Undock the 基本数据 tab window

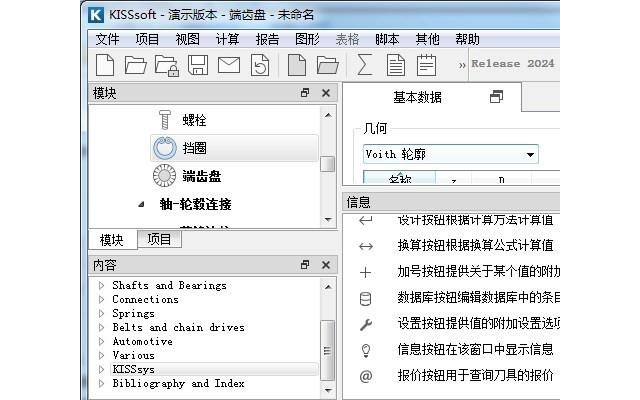(496, 97)
